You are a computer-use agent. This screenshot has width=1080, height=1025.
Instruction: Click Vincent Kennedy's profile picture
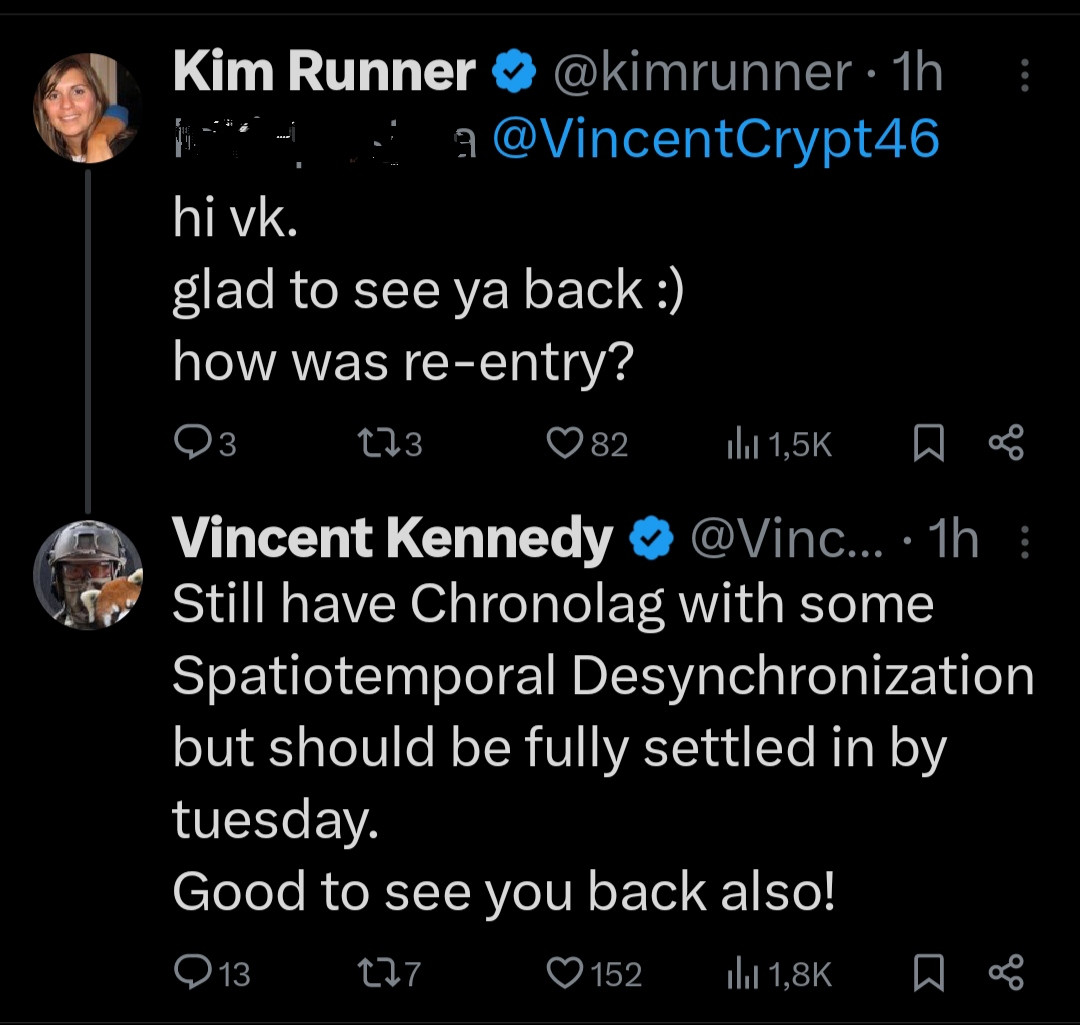coord(88,574)
